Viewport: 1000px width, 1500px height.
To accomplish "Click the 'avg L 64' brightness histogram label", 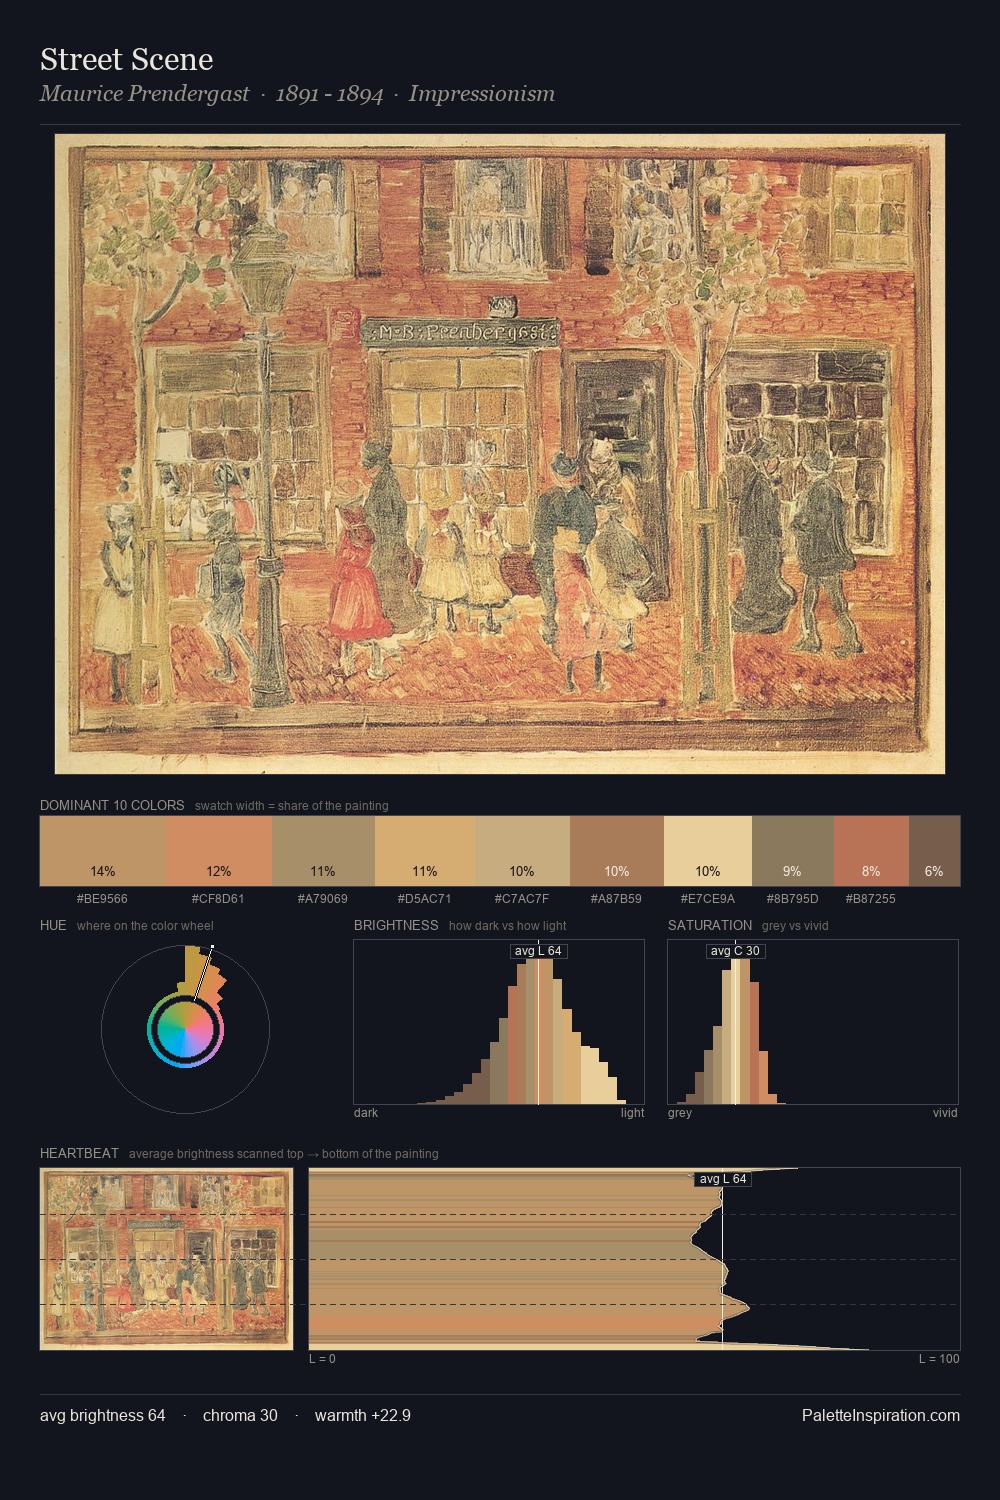I will pos(538,951).
